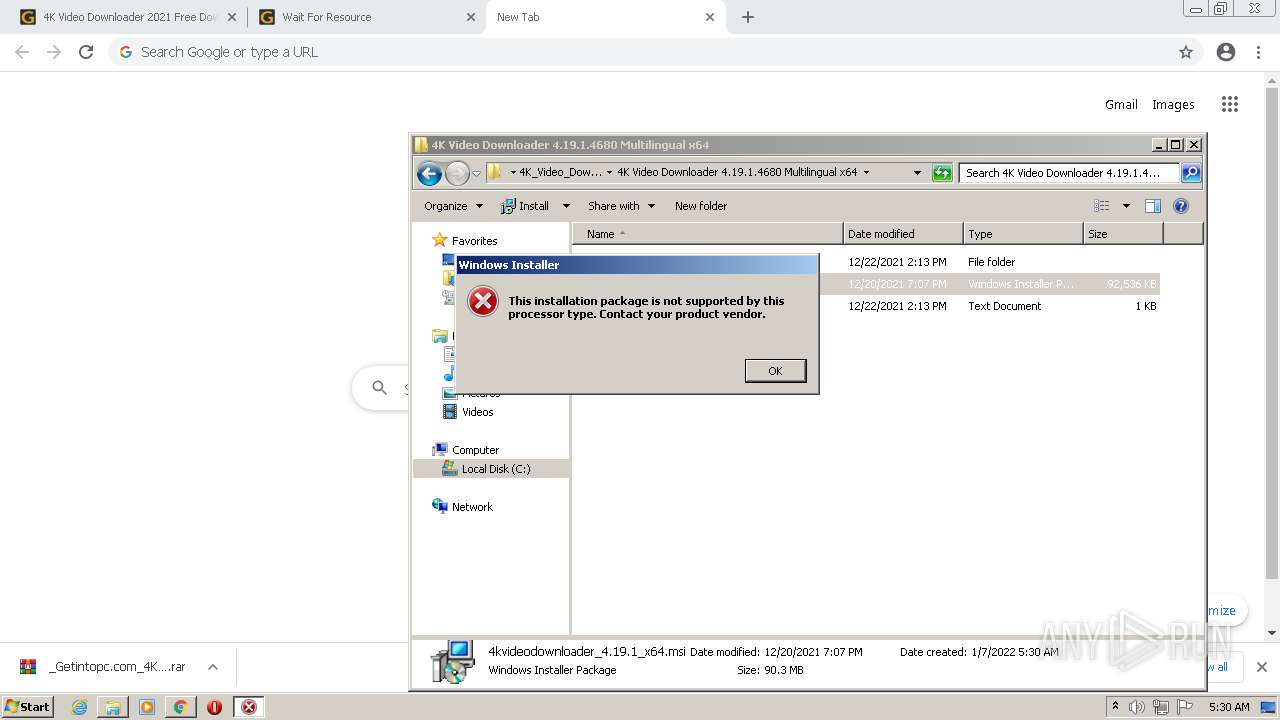The image size is (1280, 720).
Task: Expand options arrow for downloaded rar file
Action: pyautogui.click(x=213, y=667)
